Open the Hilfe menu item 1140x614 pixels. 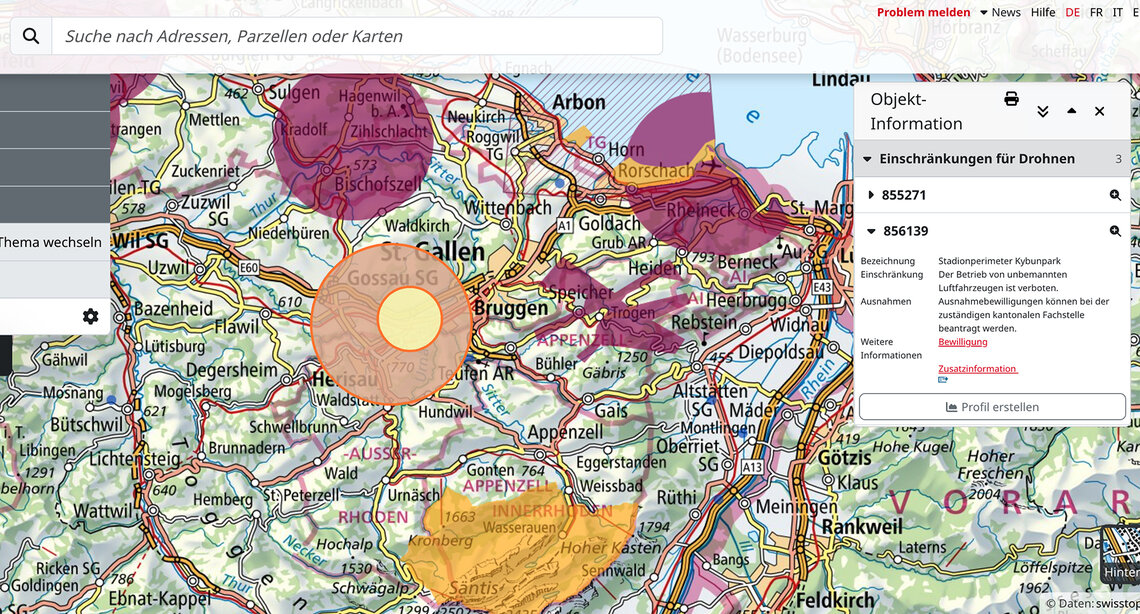tap(1043, 12)
